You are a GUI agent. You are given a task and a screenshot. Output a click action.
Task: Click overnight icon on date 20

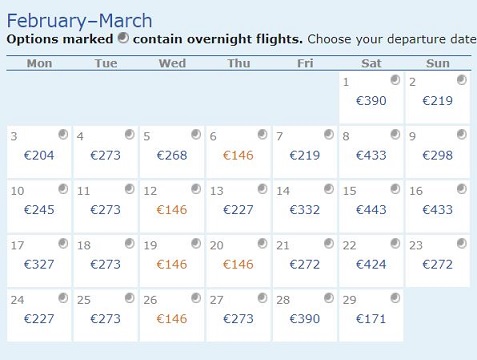262,243
